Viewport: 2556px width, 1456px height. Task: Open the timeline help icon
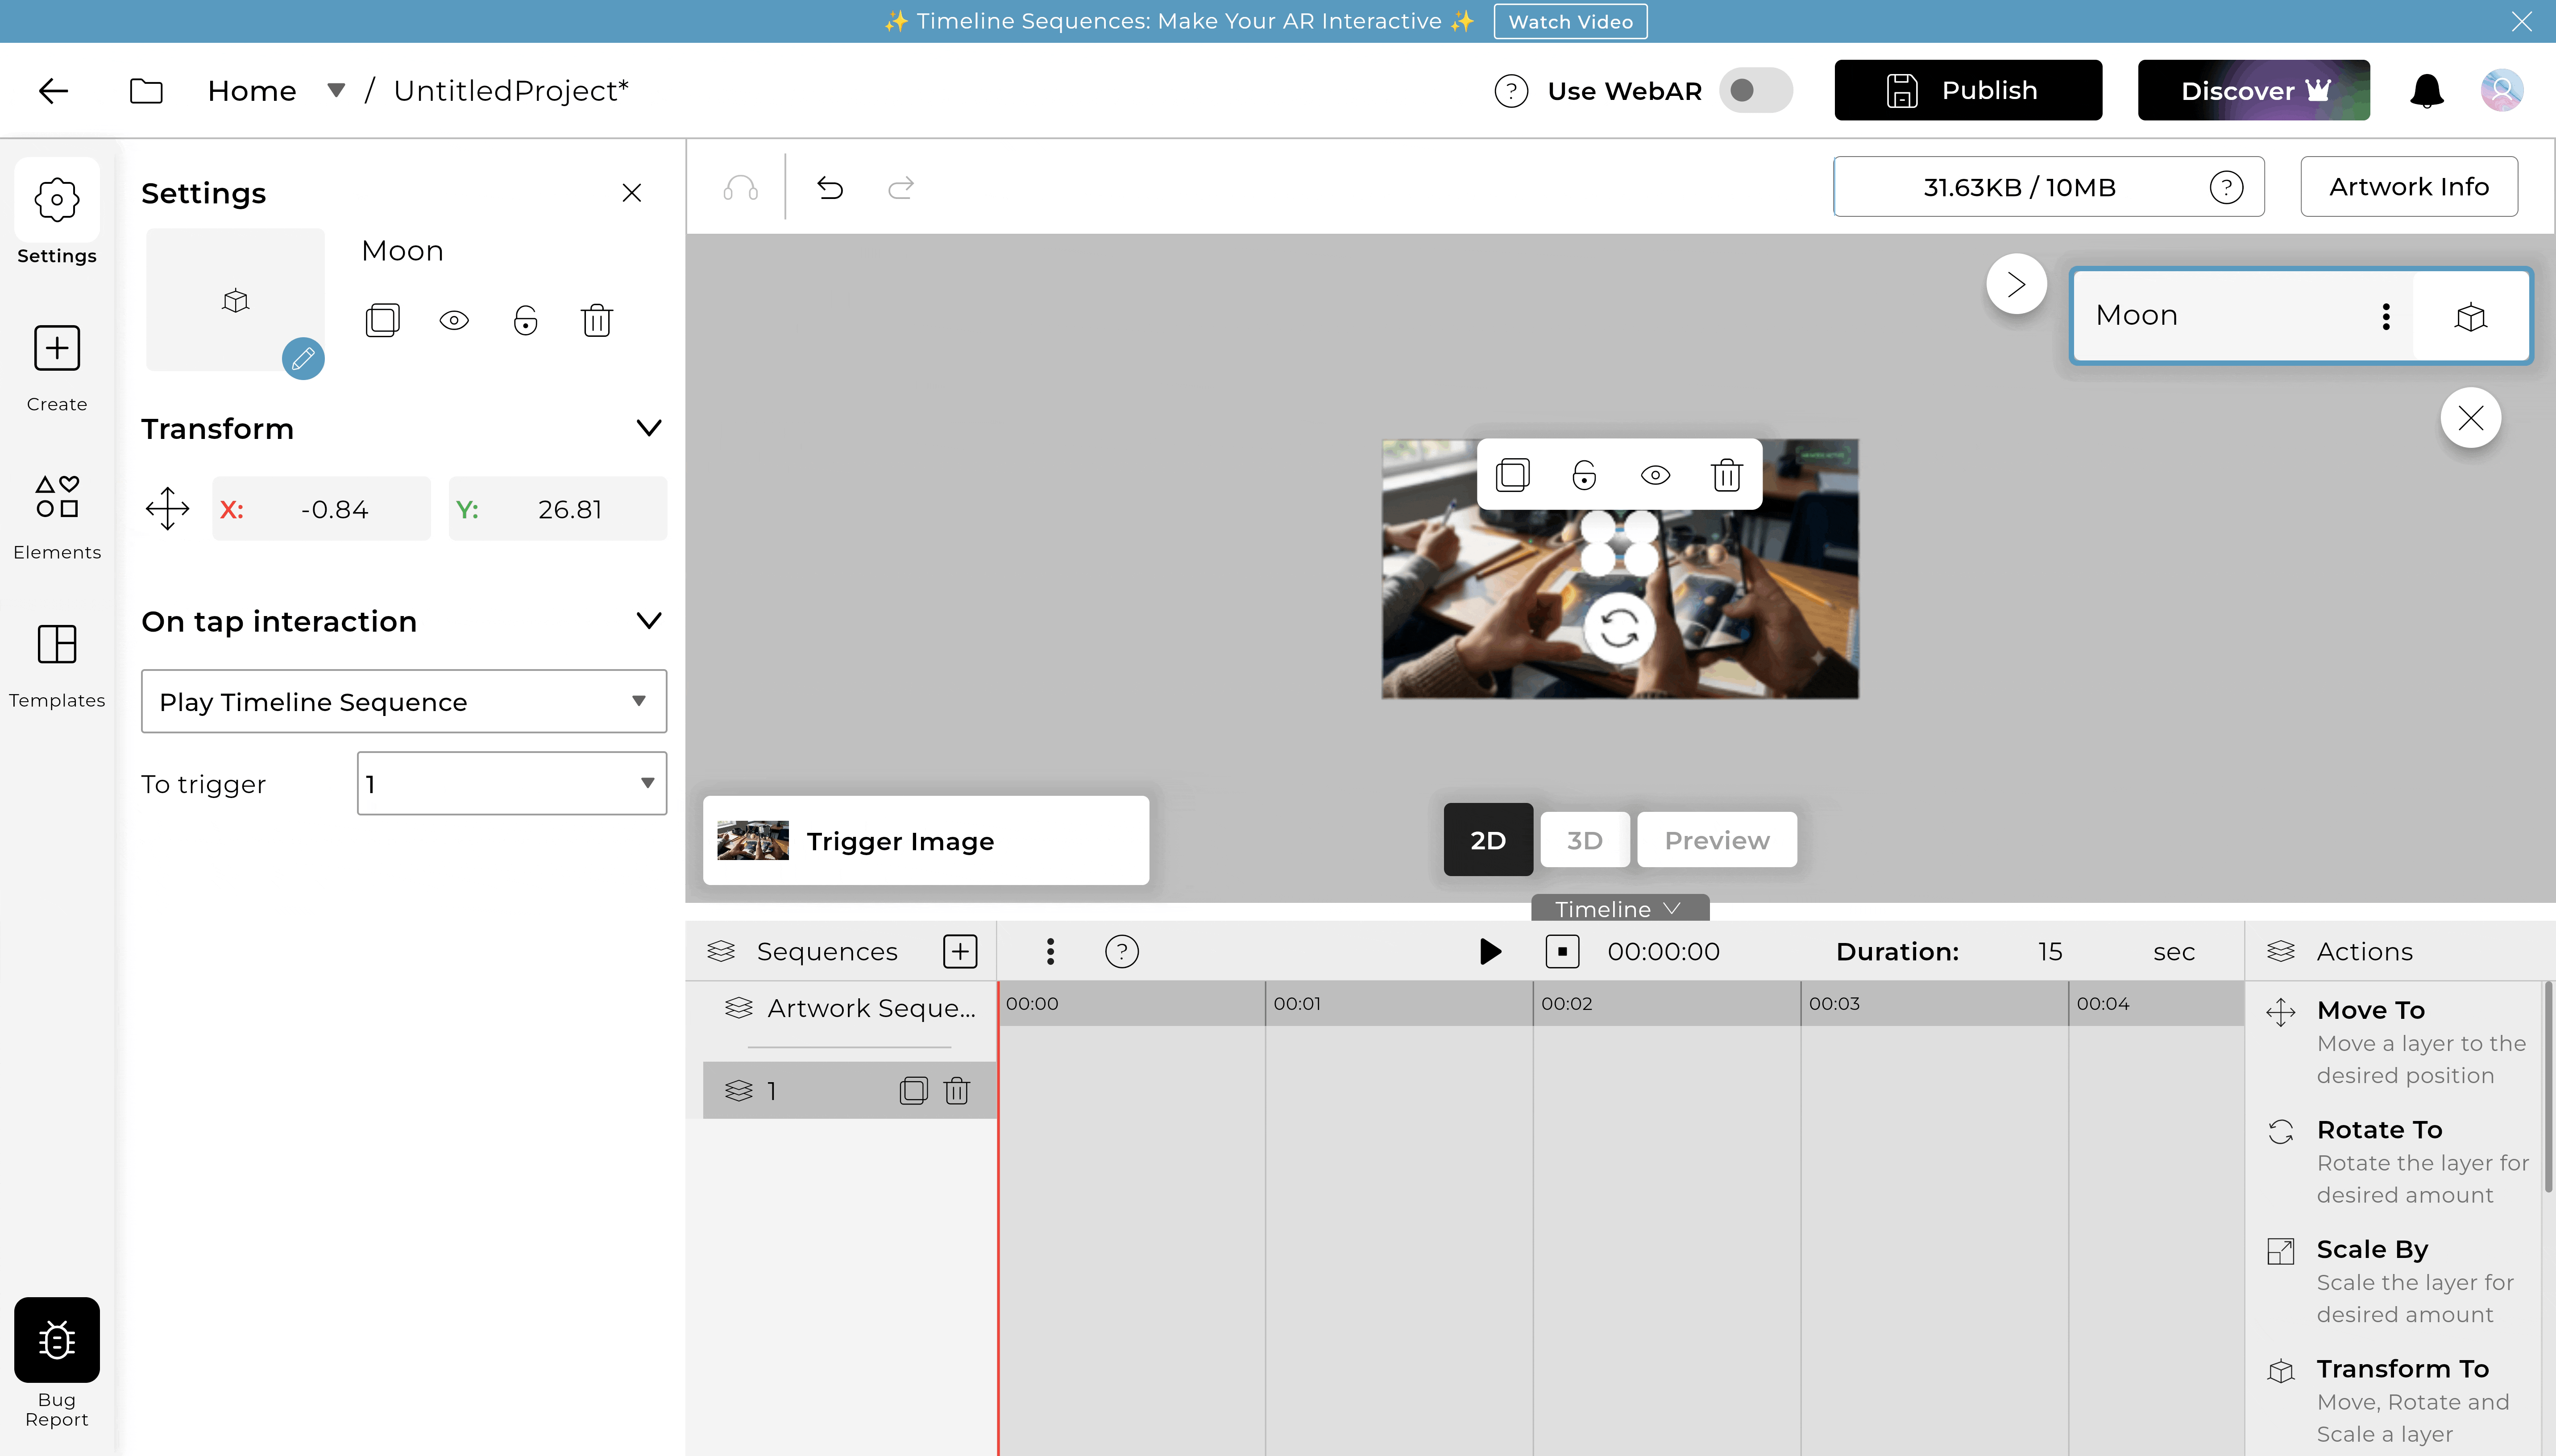point(1122,951)
